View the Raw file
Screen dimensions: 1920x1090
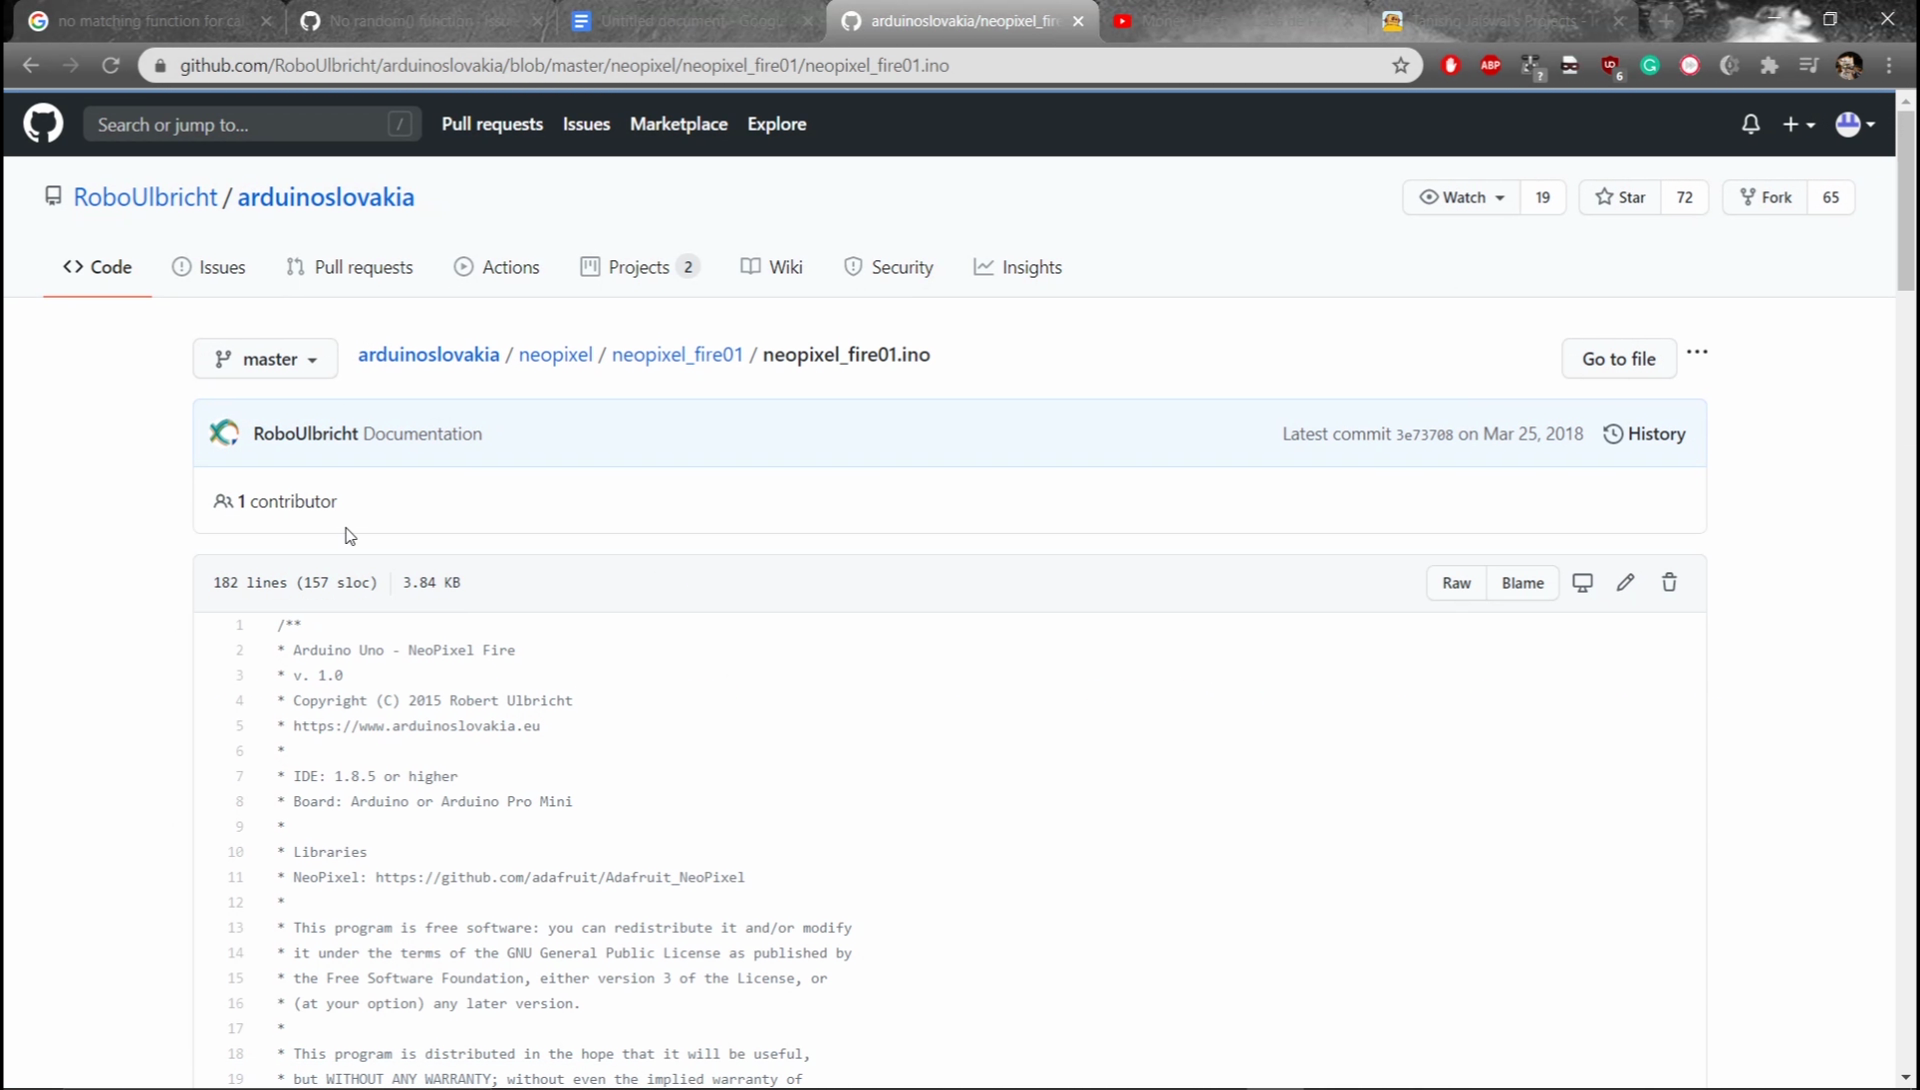coord(1456,583)
